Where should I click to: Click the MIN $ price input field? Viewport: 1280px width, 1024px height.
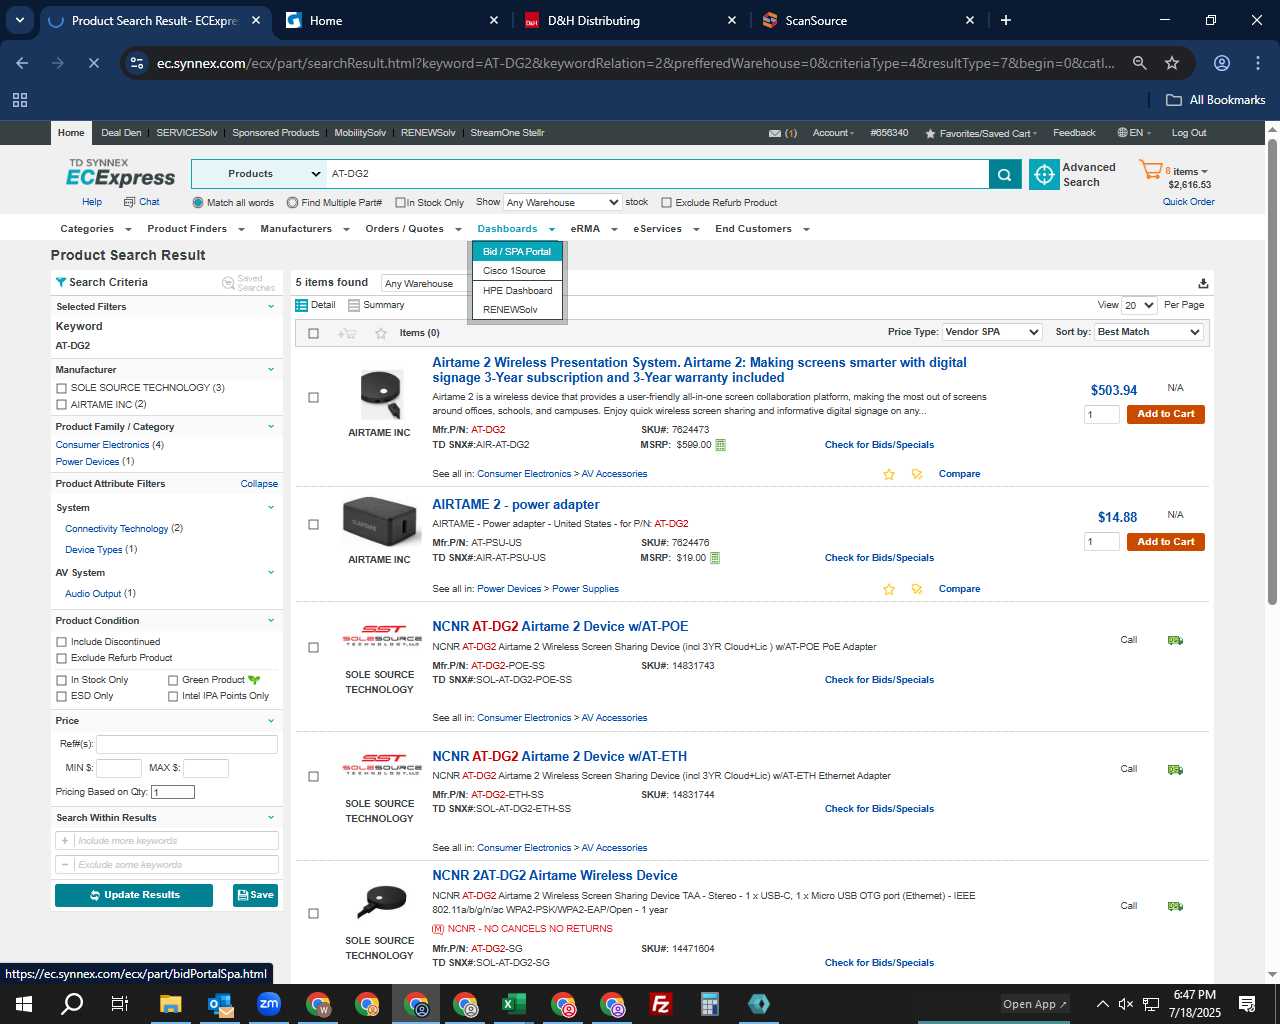coord(118,768)
